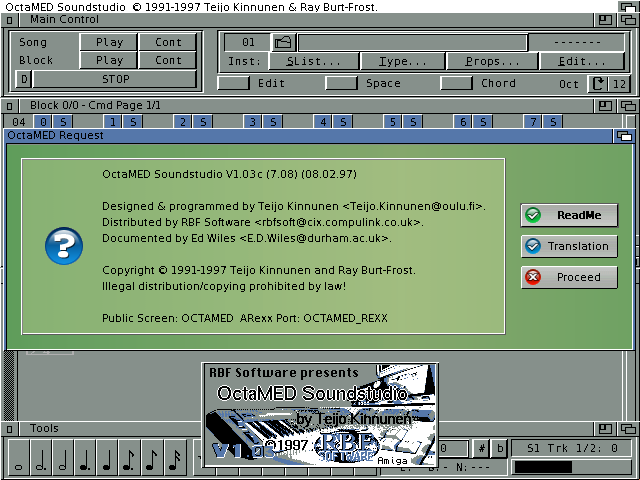Click the sharp (#) button in Tools
This screenshot has height=480, width=640.
click(482, 449)
